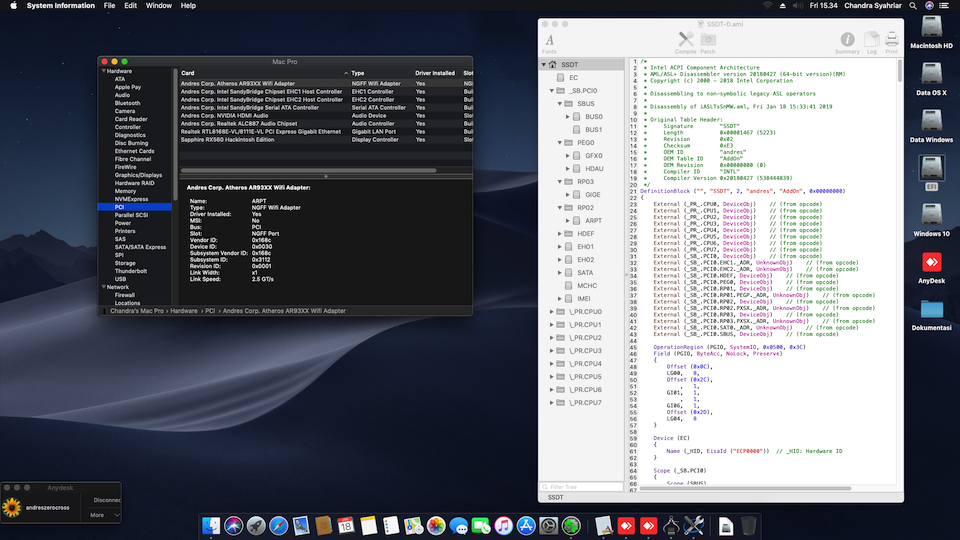Click the Mac Pro sidebar vertical scrollbar
This screenshot has height=540, width=960.
(175, 133)
